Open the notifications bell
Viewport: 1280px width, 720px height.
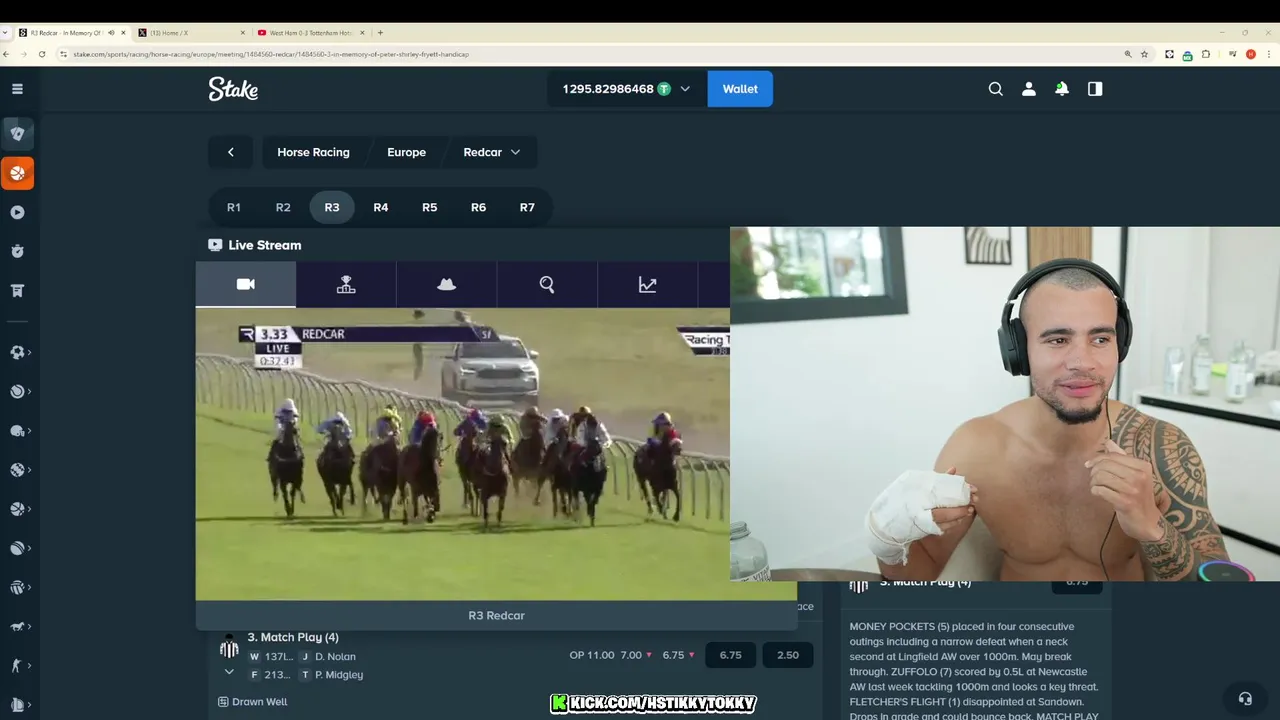(x=1062, y=89)
